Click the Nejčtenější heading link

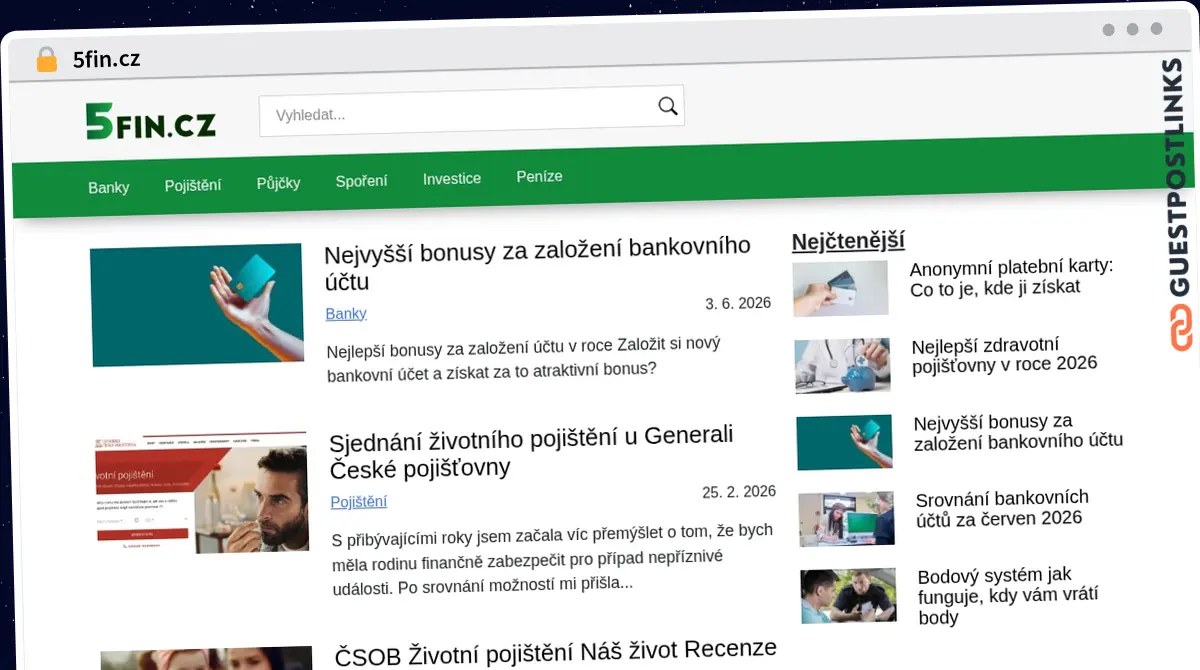[x=848, y=241]
